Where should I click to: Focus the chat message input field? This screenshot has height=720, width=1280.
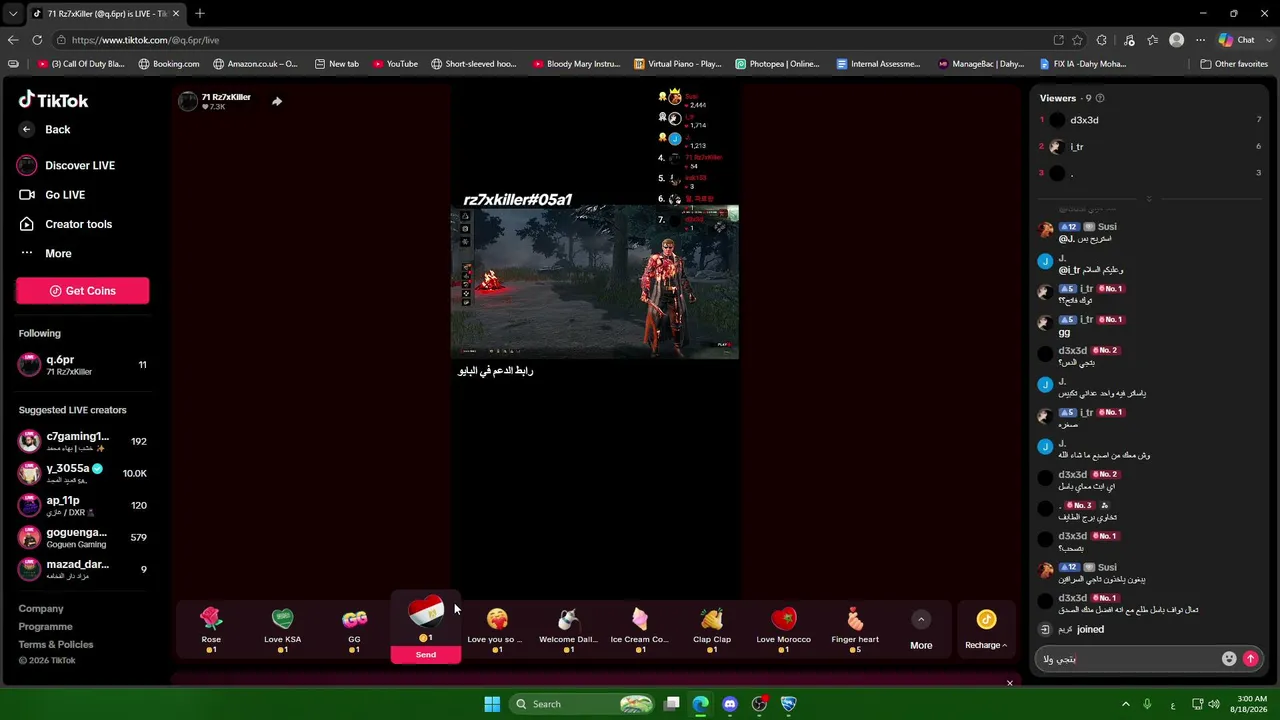pos(1126,659)
